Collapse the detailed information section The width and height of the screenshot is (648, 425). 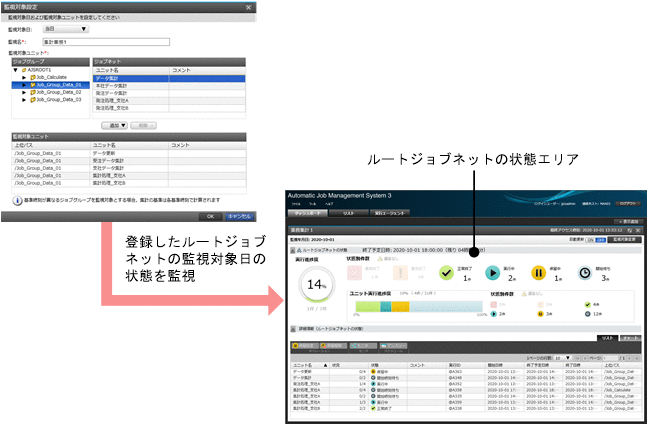click(293, 329)
